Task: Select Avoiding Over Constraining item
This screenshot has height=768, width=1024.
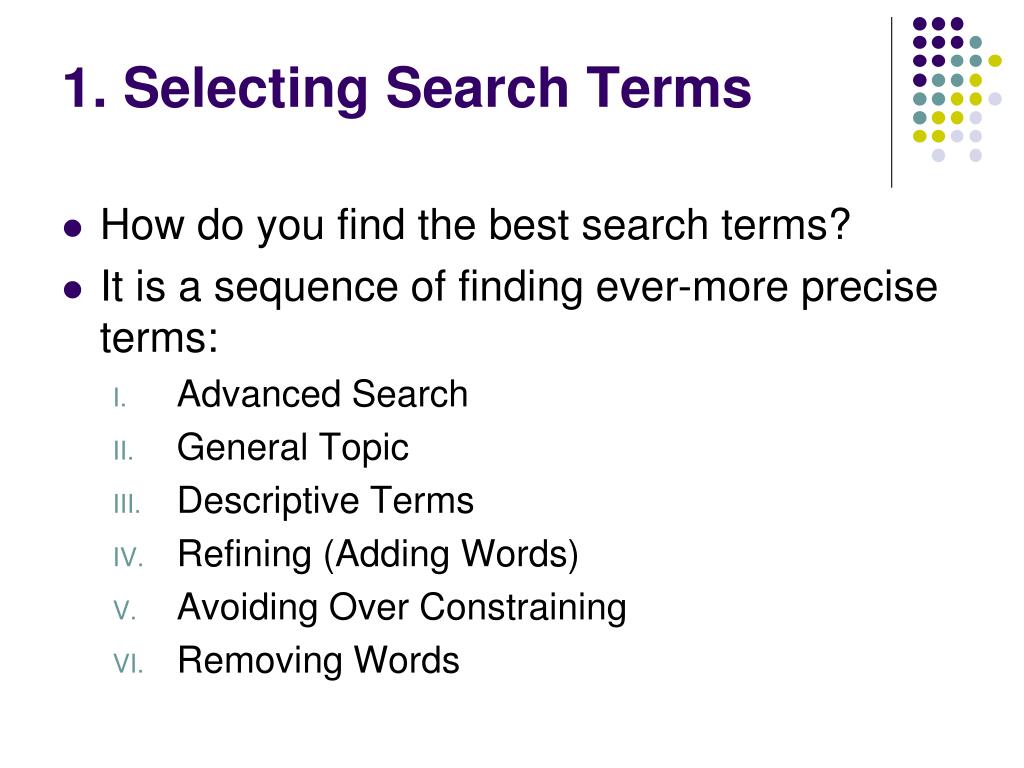Action: click(402, 608)
